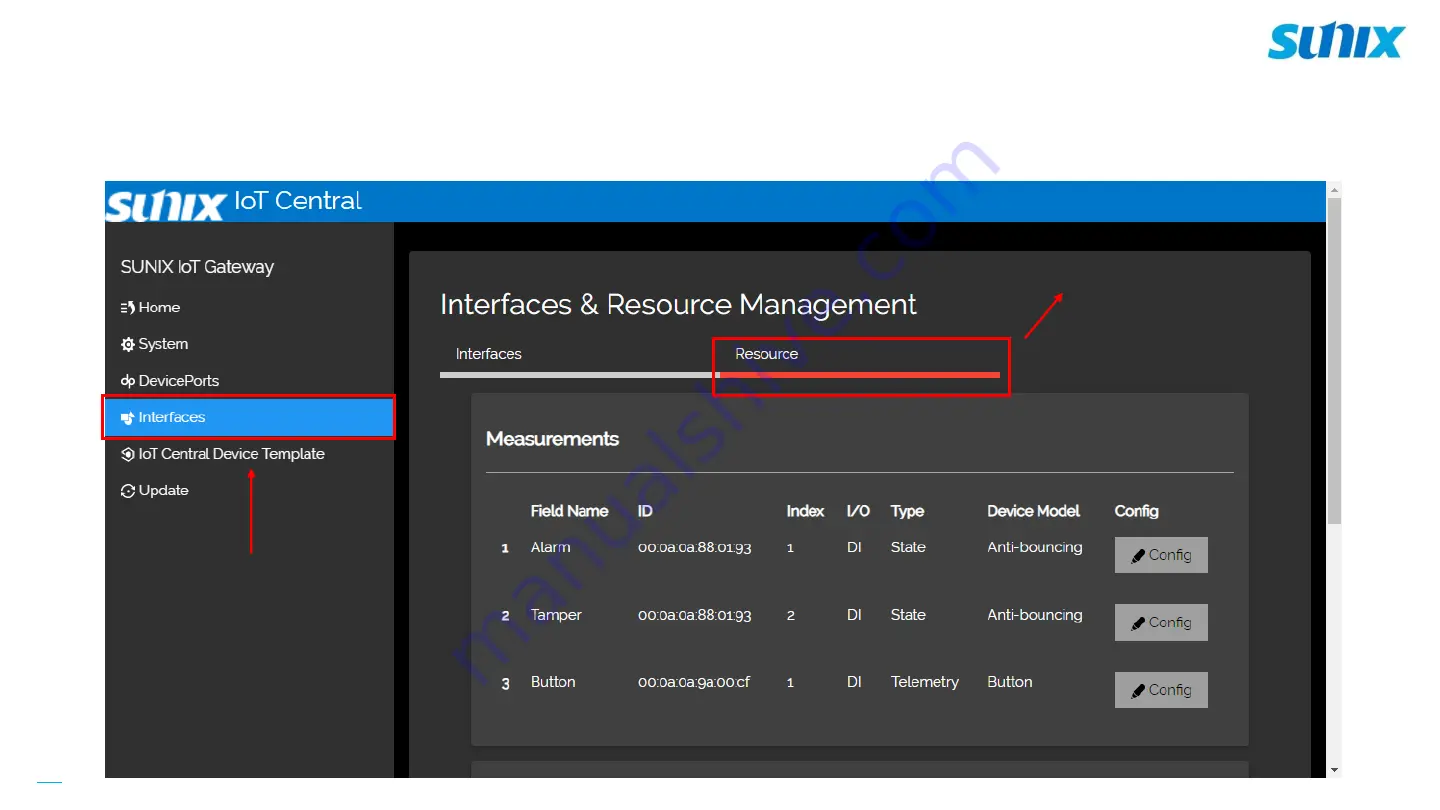This screenshot has height=810, width=1440.
Task: Open the Update page label
Action: [x=164, y=491]
